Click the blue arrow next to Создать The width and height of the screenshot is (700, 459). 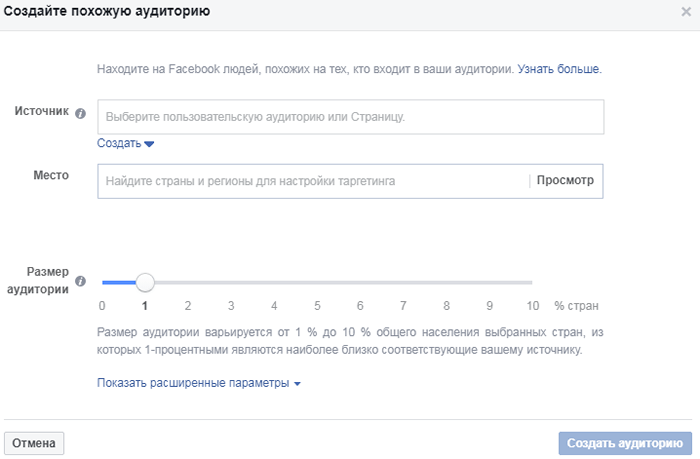pos(149,144)
